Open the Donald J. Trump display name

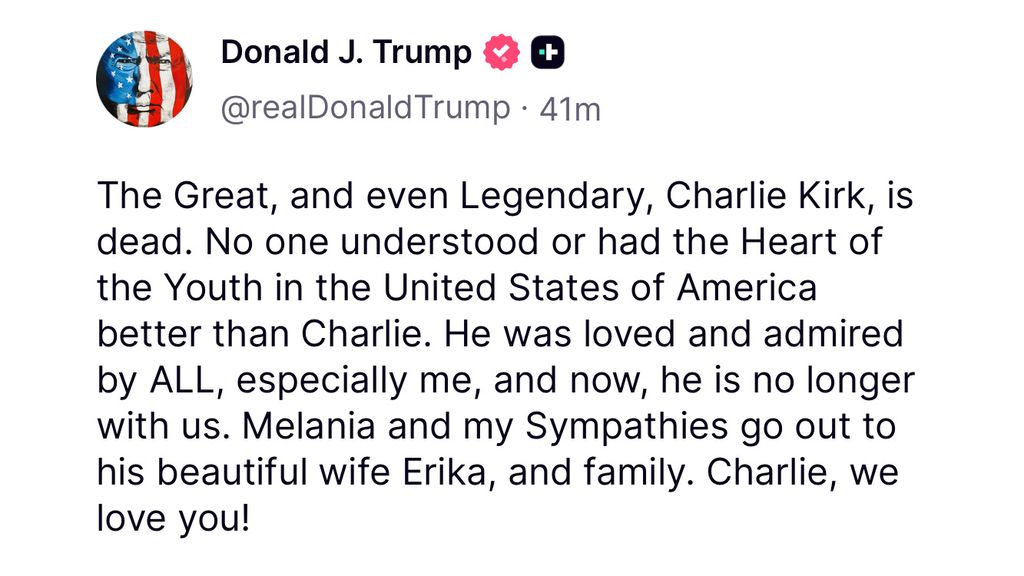346,53
